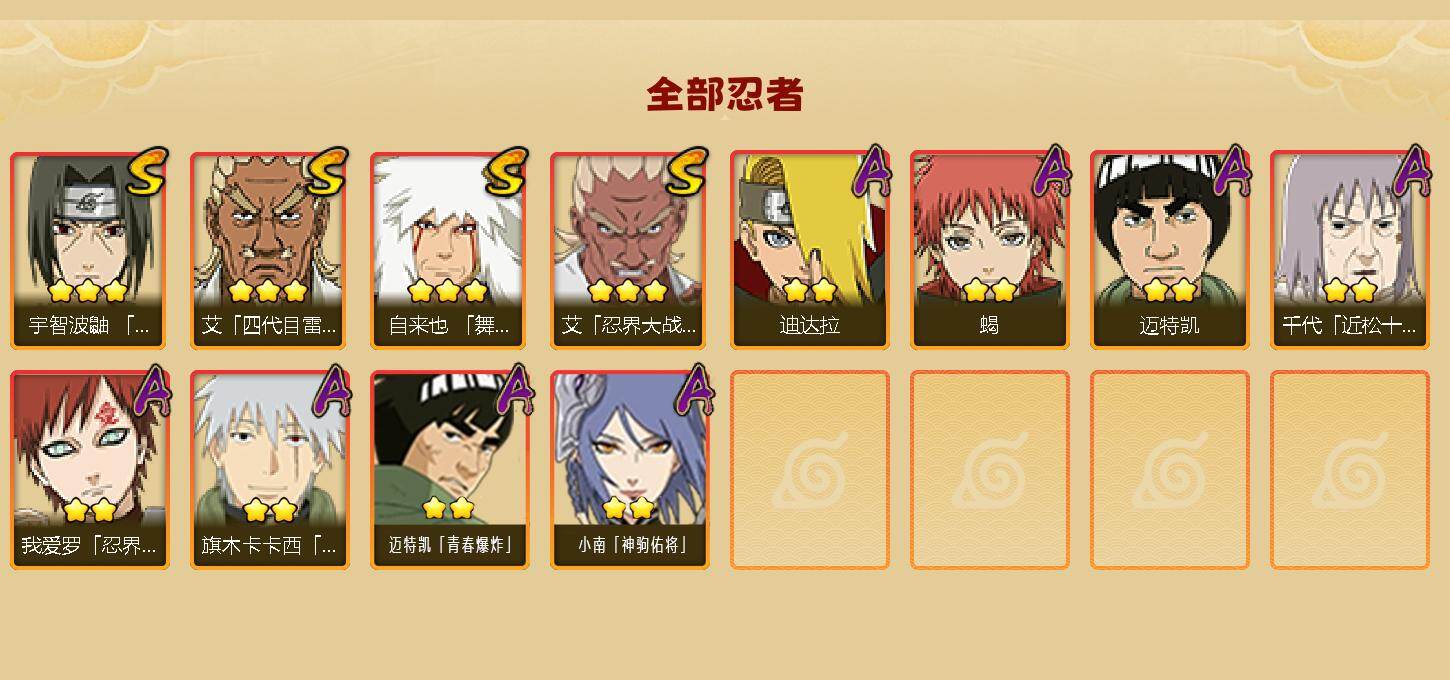1450x680 pixels.
Task: Click the S rank badge on 宇智波鼬
Action: coord(146,172)
